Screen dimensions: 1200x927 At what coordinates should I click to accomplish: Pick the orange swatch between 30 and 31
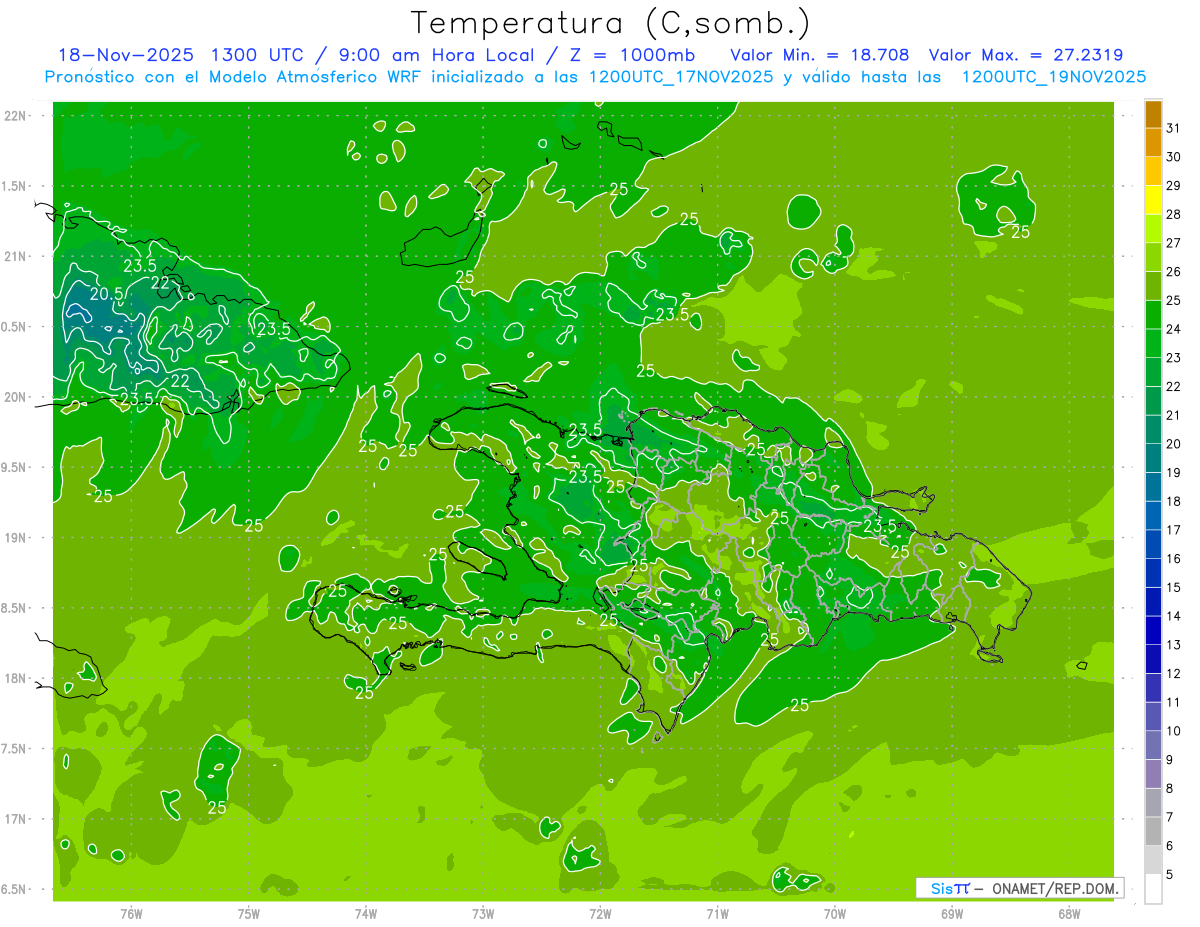pyautogui.click(x=1154, y=143)
